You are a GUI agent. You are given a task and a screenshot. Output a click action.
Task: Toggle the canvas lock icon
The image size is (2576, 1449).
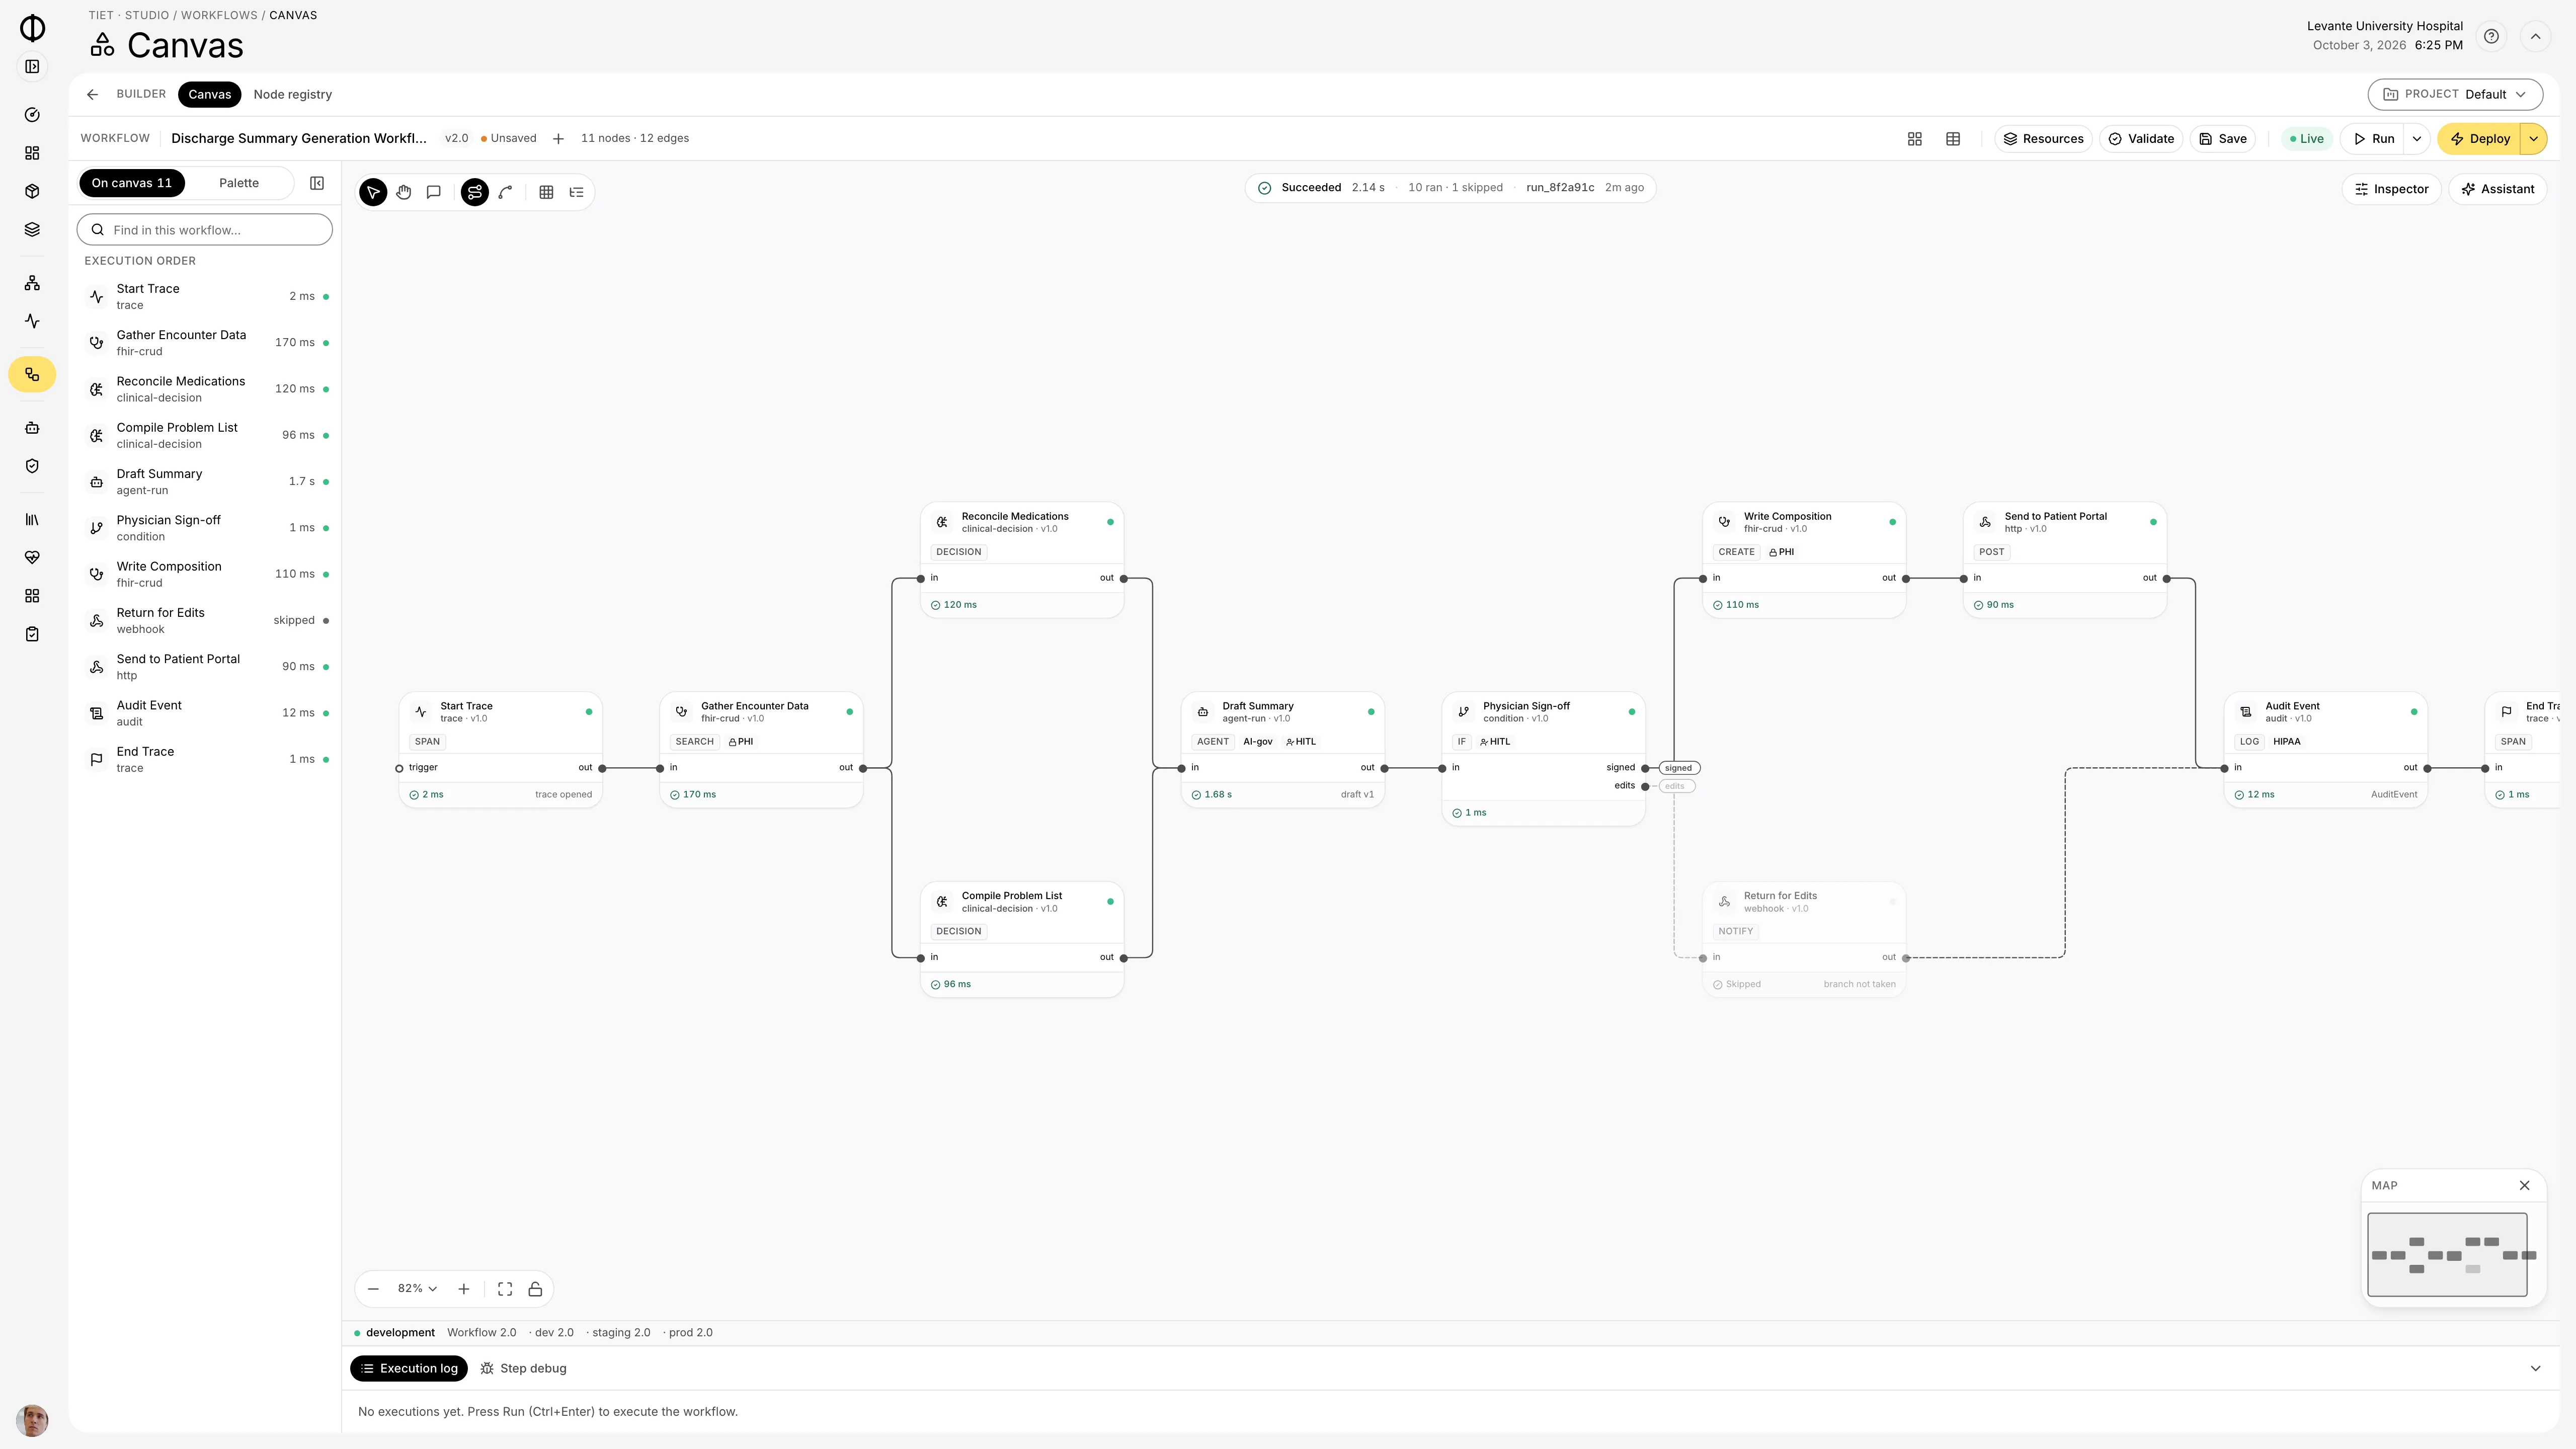click(535, 1289)
